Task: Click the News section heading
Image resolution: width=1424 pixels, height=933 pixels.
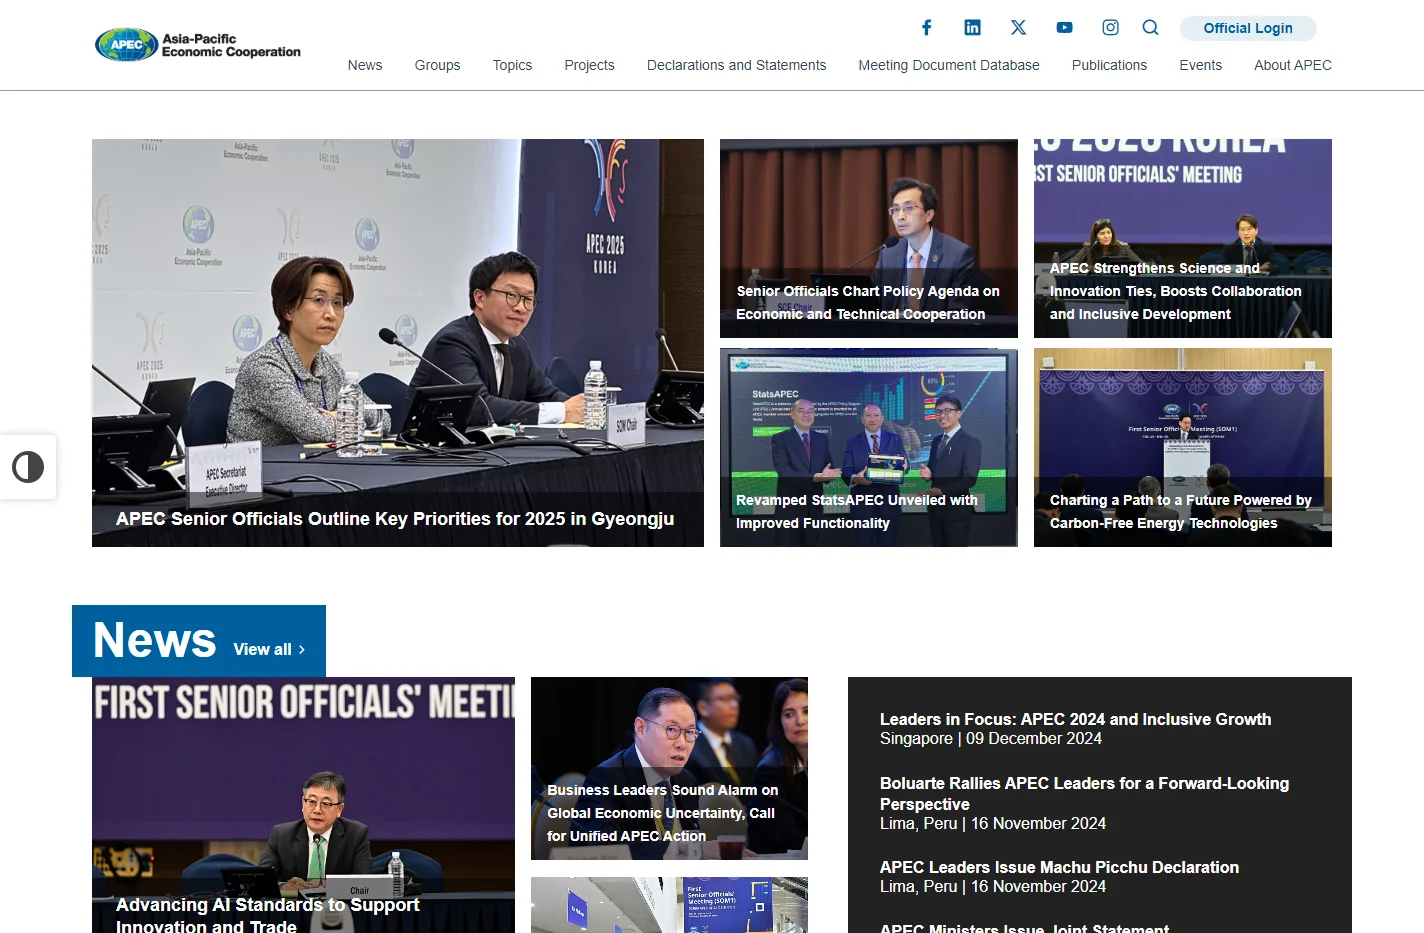Action: click(x=155, y=640)
